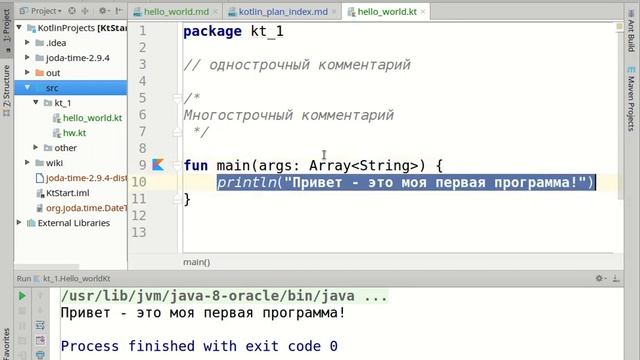
Task: Close the hello_world.md tab
Action: tap(215, 12)
